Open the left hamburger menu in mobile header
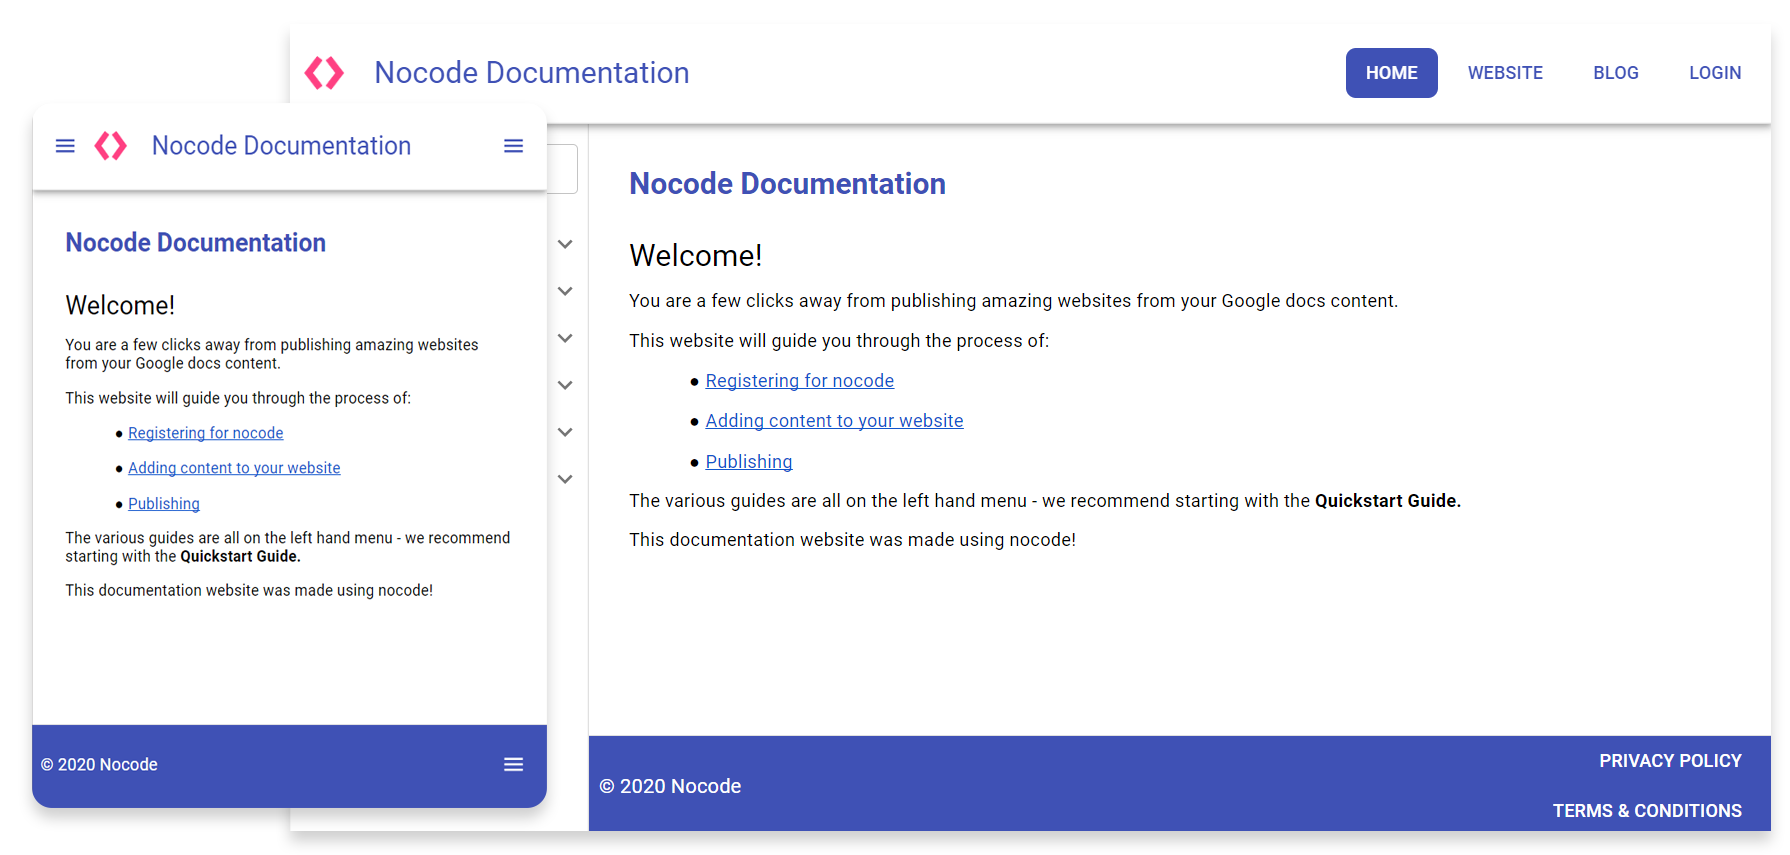1790x855 pixels. point(65,146)
